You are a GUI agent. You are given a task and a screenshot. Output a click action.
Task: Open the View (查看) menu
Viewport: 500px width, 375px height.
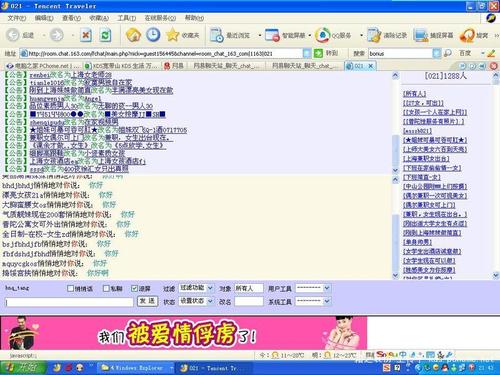[71, 18]
